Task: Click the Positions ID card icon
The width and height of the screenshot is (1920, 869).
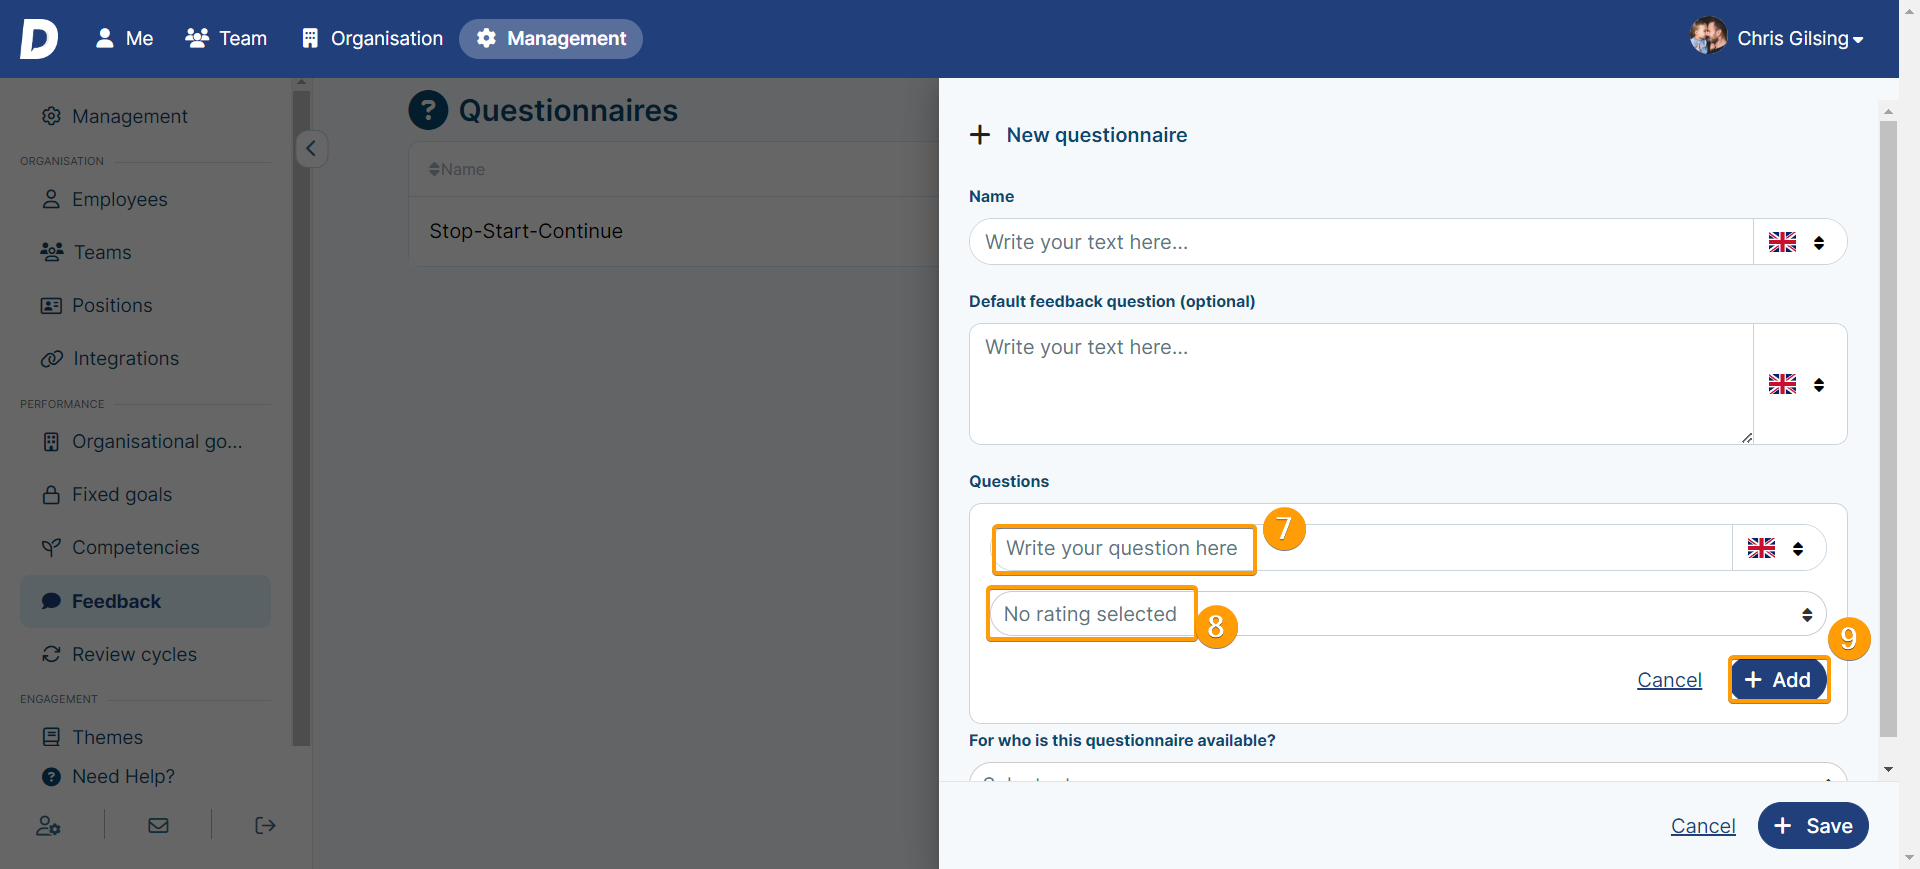Action: coord(51,305)
